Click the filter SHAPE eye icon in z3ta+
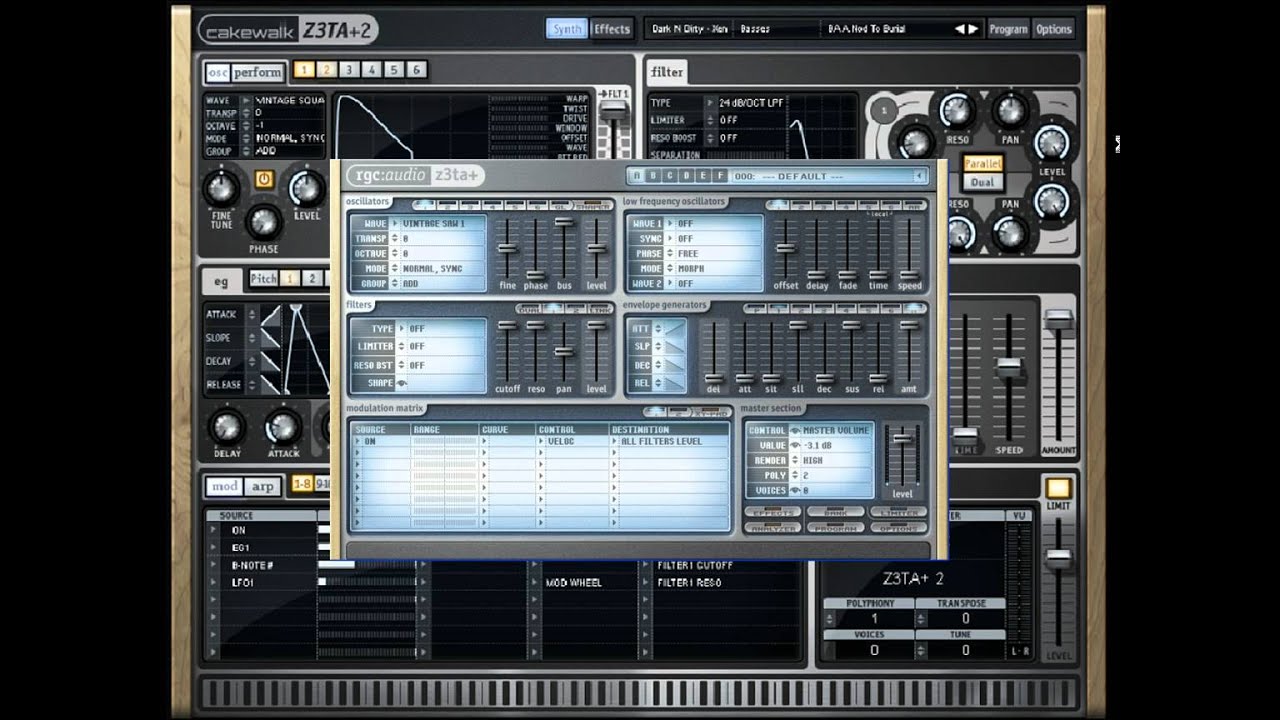Screen dimensions: 1280x720 point(402,383)
